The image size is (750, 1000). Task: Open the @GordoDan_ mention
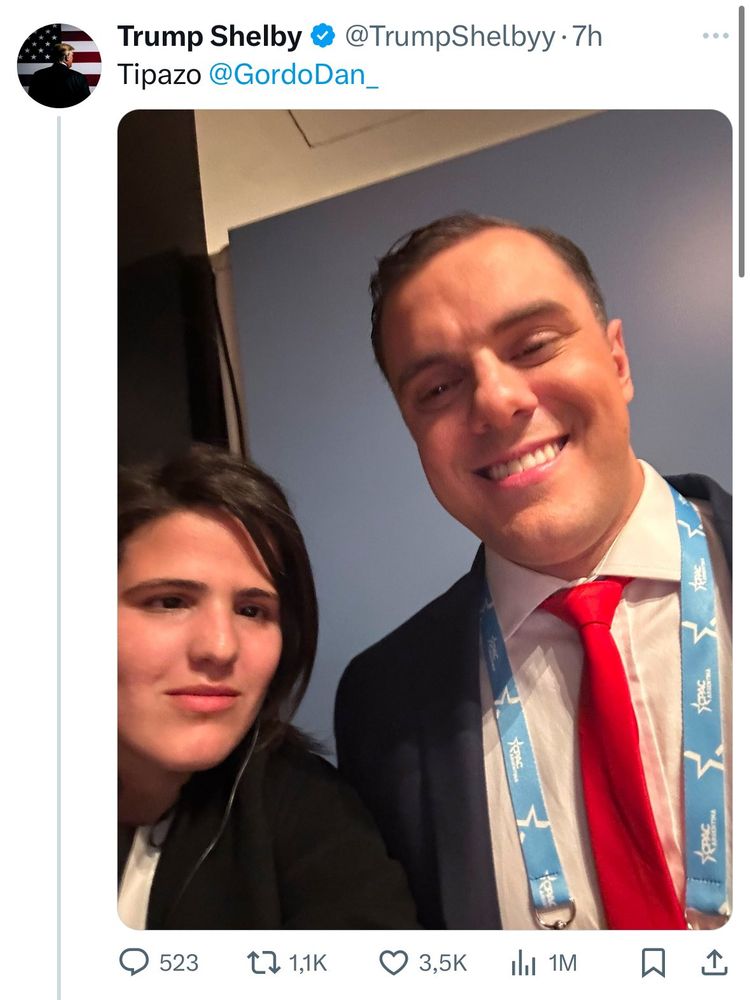click(293, 75)
